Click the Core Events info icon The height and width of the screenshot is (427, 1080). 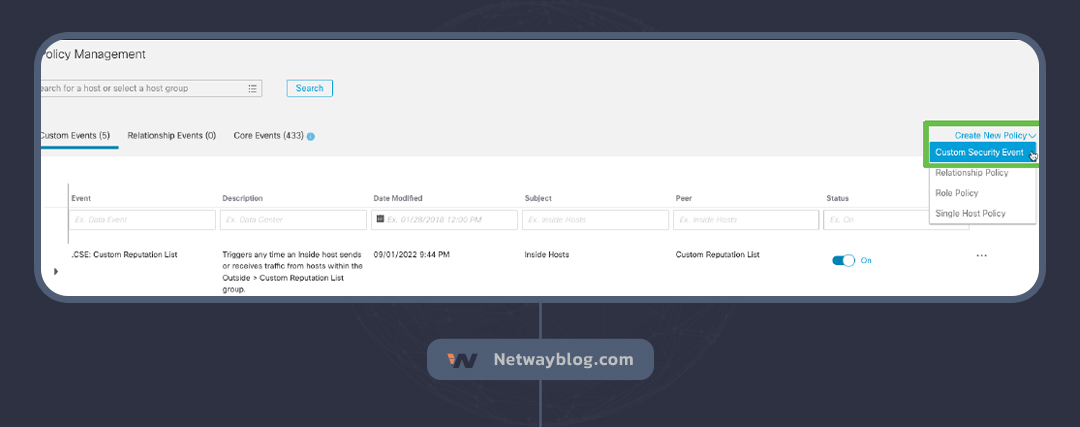(311, 136)
